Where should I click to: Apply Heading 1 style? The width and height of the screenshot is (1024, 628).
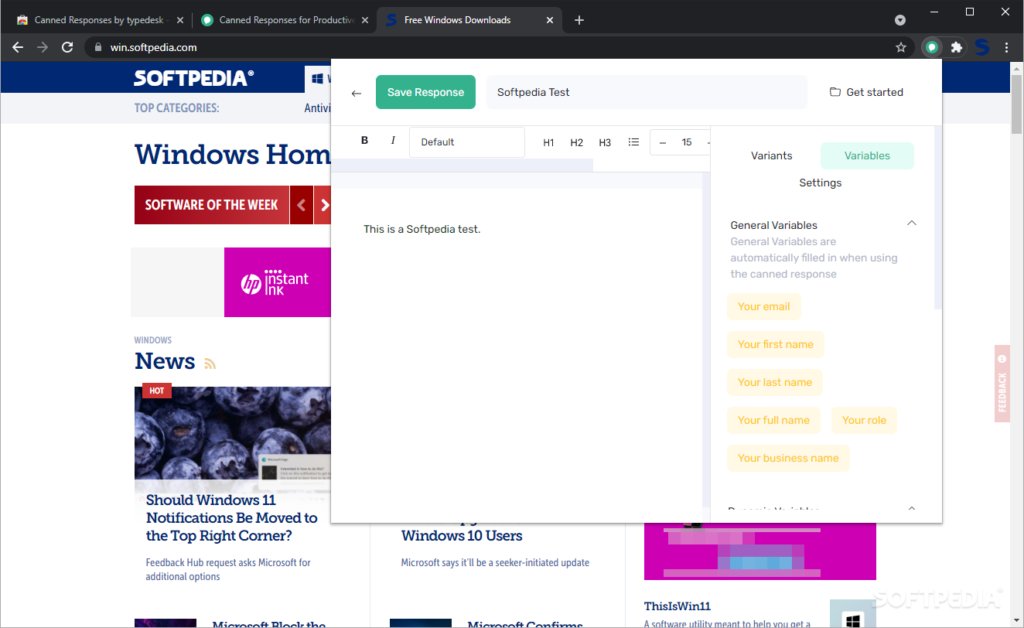(x=548, y=142)
